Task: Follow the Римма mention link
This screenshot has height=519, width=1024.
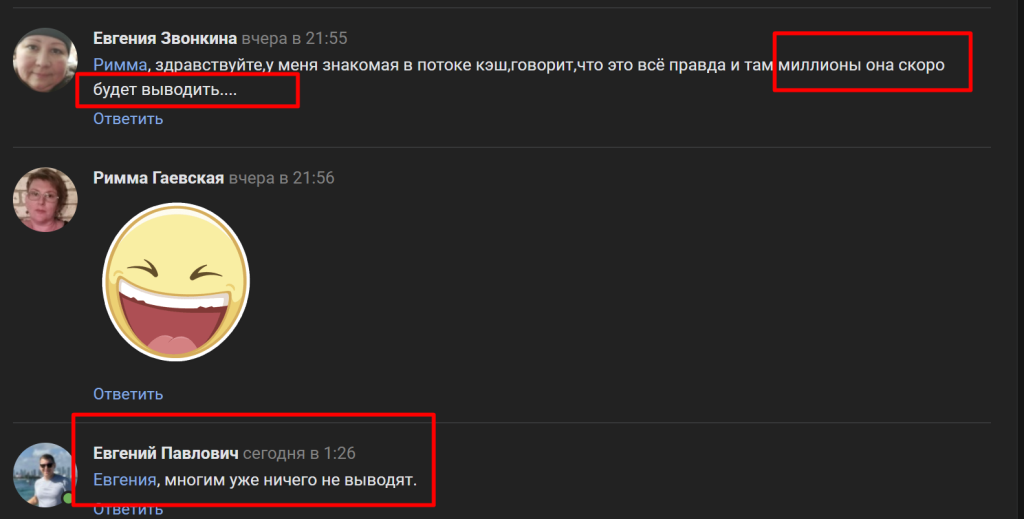Action: pyautogui.click(x=120, y=65)
